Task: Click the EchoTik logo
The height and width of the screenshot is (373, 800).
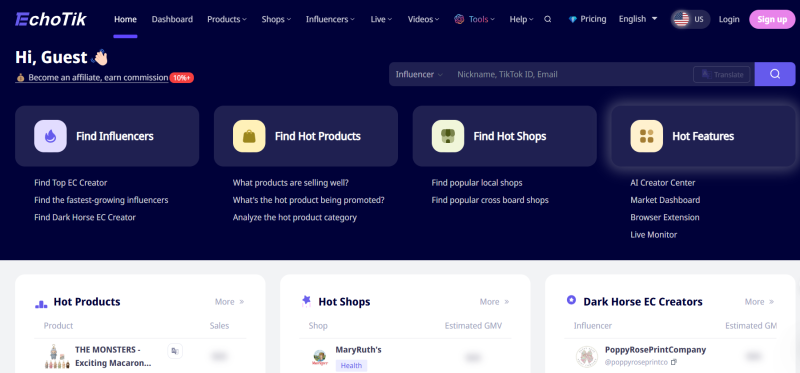Action: pos(51,19)
